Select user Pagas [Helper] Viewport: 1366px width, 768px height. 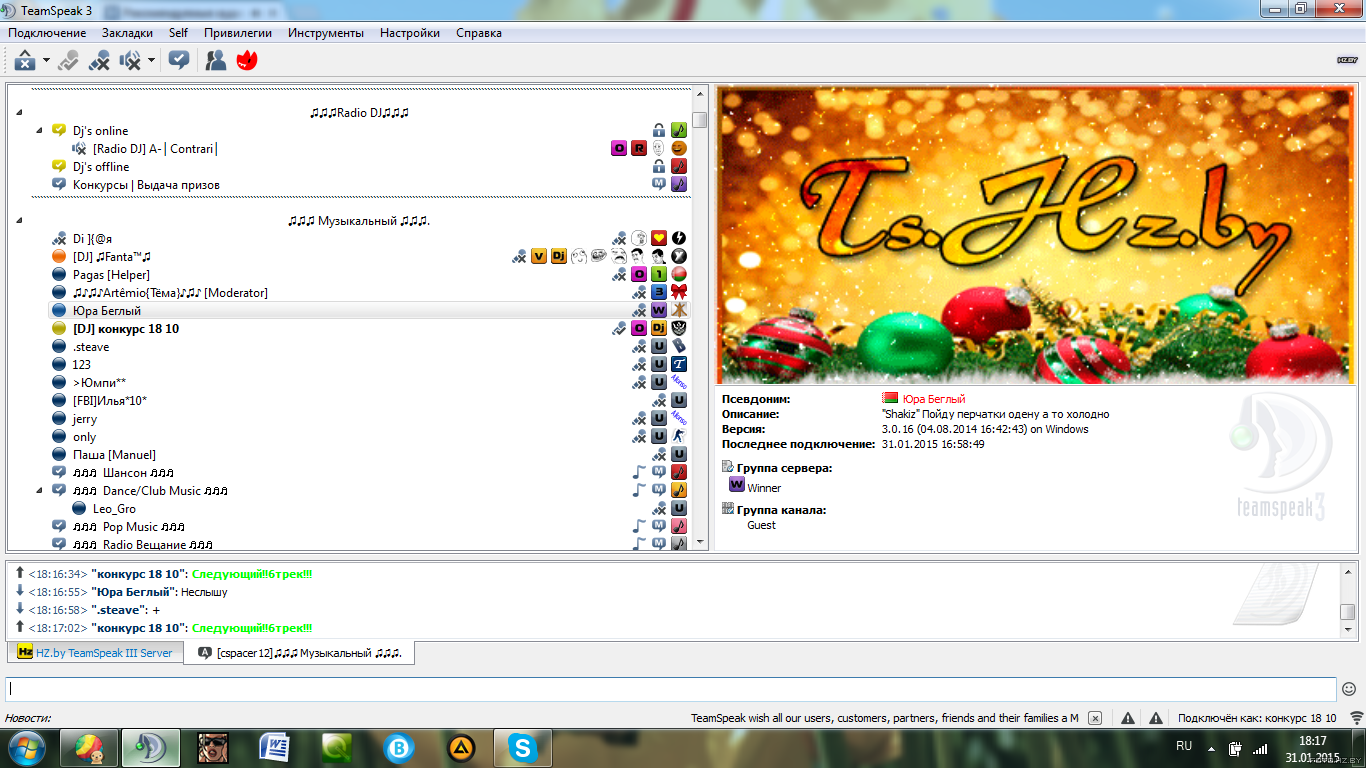(111, 275)
